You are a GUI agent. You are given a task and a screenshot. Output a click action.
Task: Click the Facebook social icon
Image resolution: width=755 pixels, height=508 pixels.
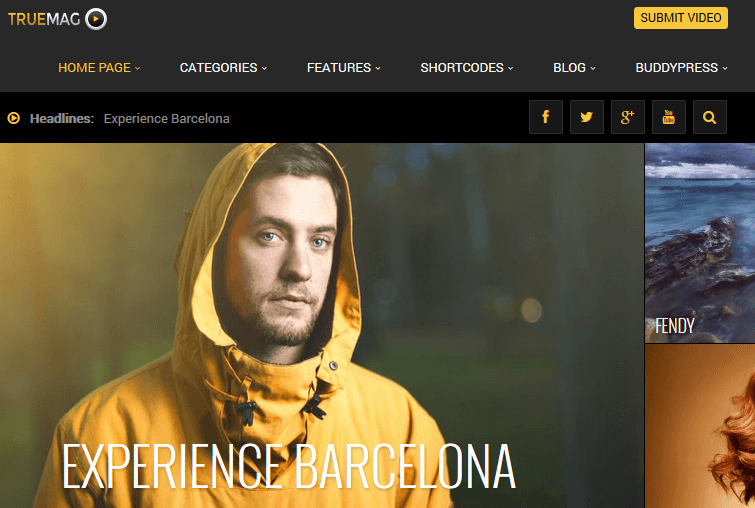click(x=546, y=117)
